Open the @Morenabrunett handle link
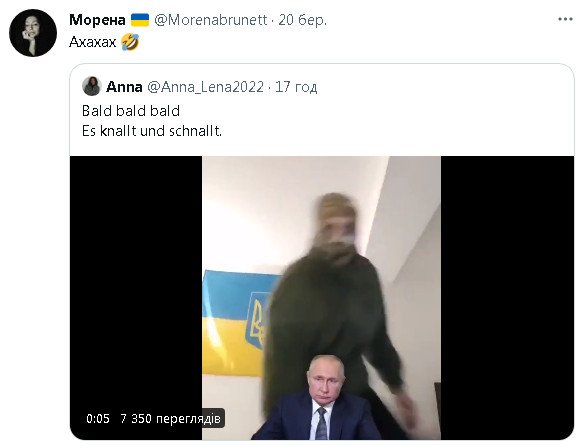 (x=210, y=20)
